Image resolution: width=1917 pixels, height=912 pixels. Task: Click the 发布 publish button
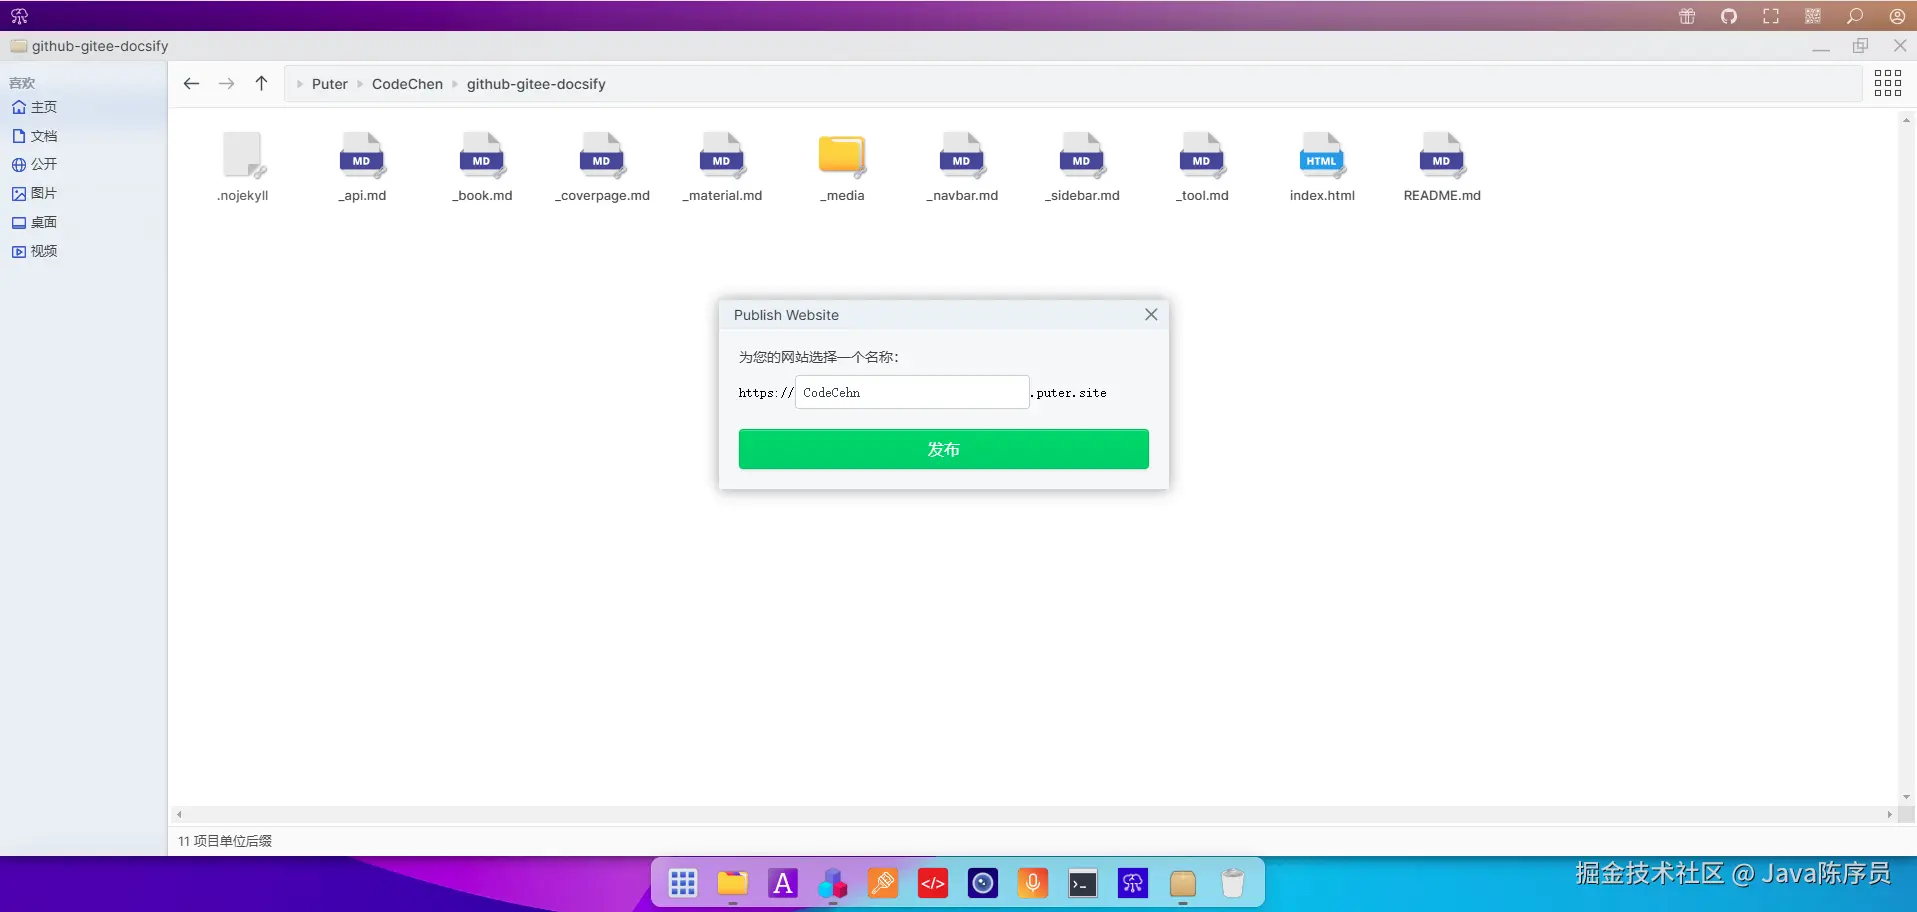pyautogui.click(x=944, y=449)
